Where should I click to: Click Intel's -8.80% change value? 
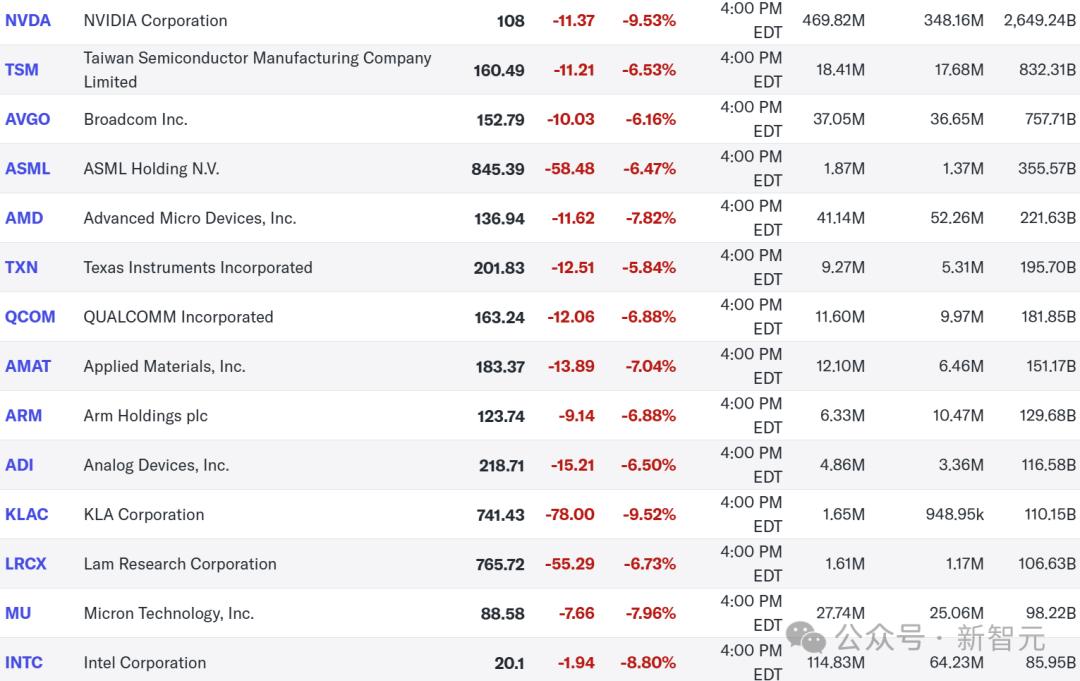[649, 662]
